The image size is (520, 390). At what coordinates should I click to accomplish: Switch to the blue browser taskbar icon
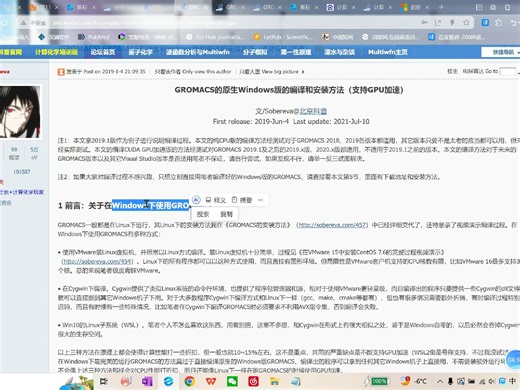168,381
